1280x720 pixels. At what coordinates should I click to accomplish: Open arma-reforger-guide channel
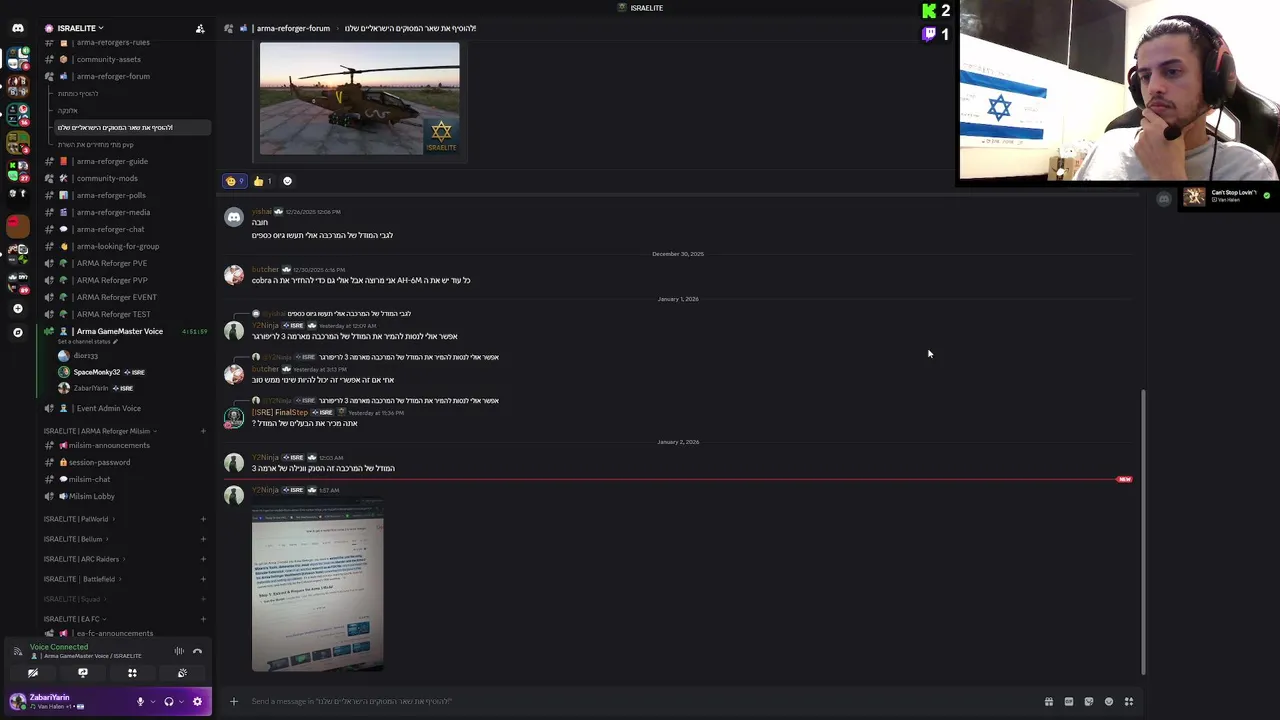112,161
